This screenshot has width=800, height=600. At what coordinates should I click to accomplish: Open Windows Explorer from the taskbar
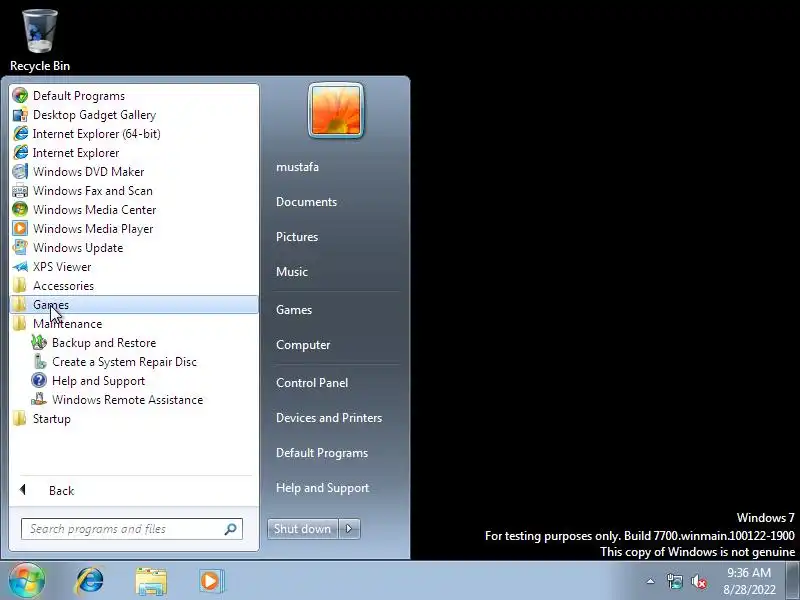[151, 581]
